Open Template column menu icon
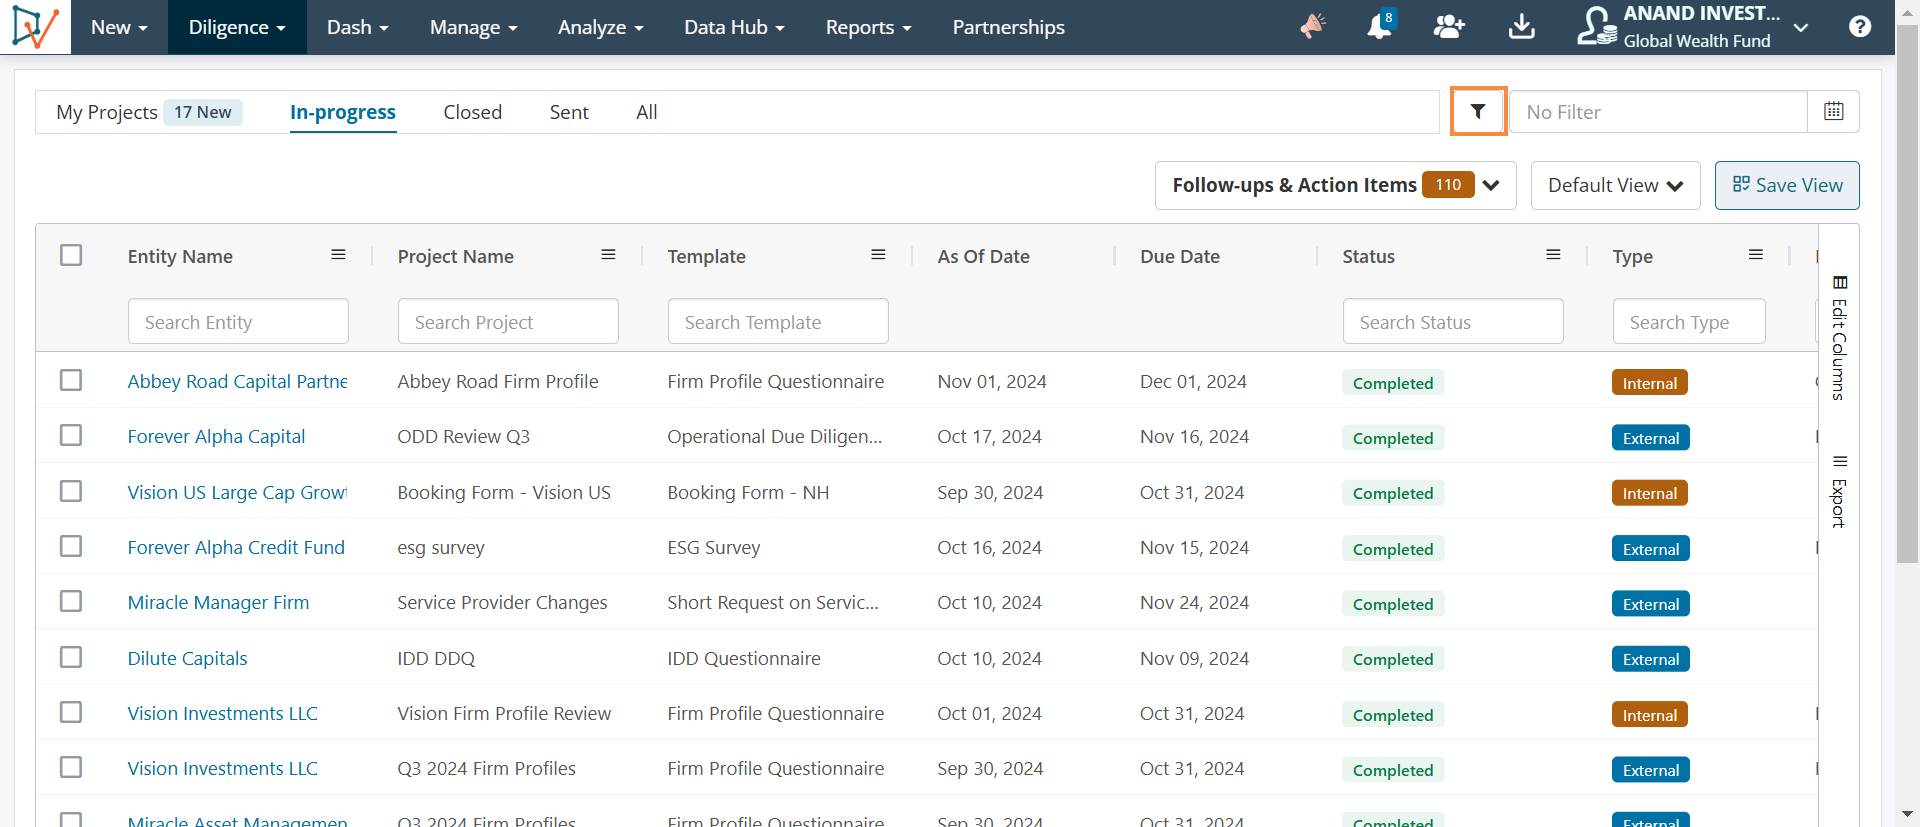The width and height of the screenshot is (1920, 827). point(878,255)
